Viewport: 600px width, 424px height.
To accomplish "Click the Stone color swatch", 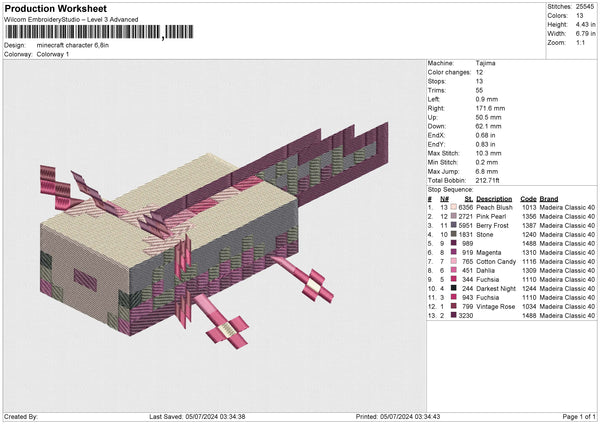I will (453, 234).
